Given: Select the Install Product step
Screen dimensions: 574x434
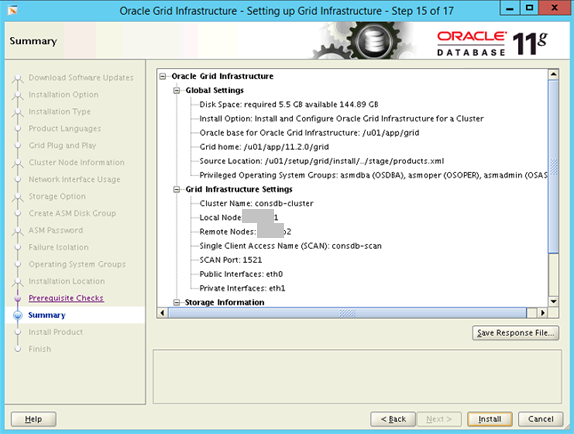Looking at the screenshot, I should tap(56, 332).
